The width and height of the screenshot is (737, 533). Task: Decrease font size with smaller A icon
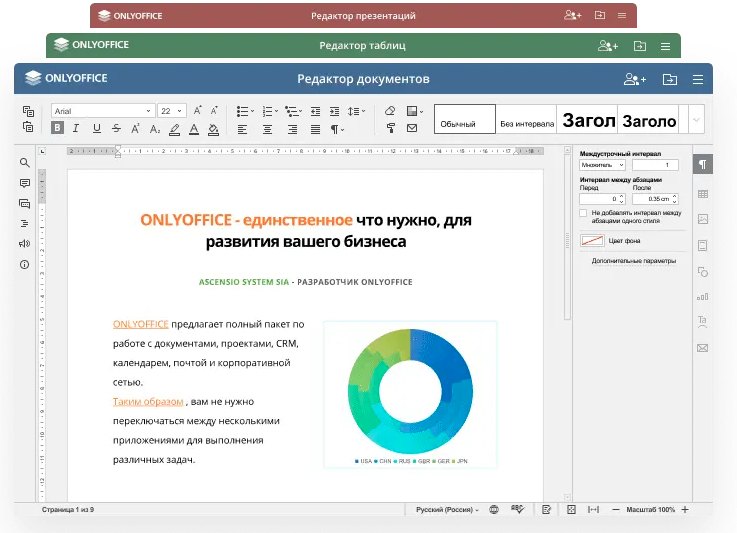pos(214,110)
